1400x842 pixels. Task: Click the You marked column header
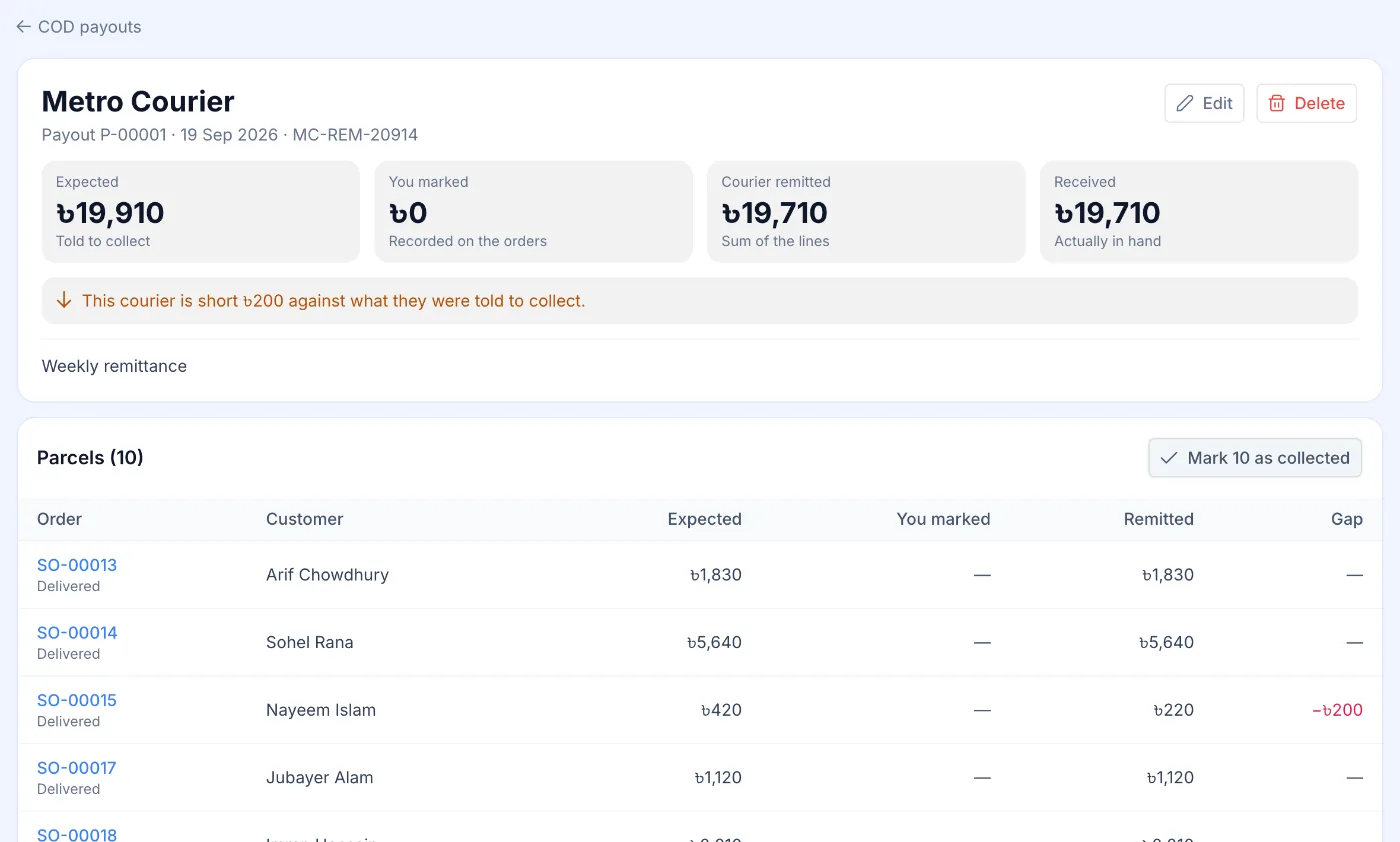point(944,519)
